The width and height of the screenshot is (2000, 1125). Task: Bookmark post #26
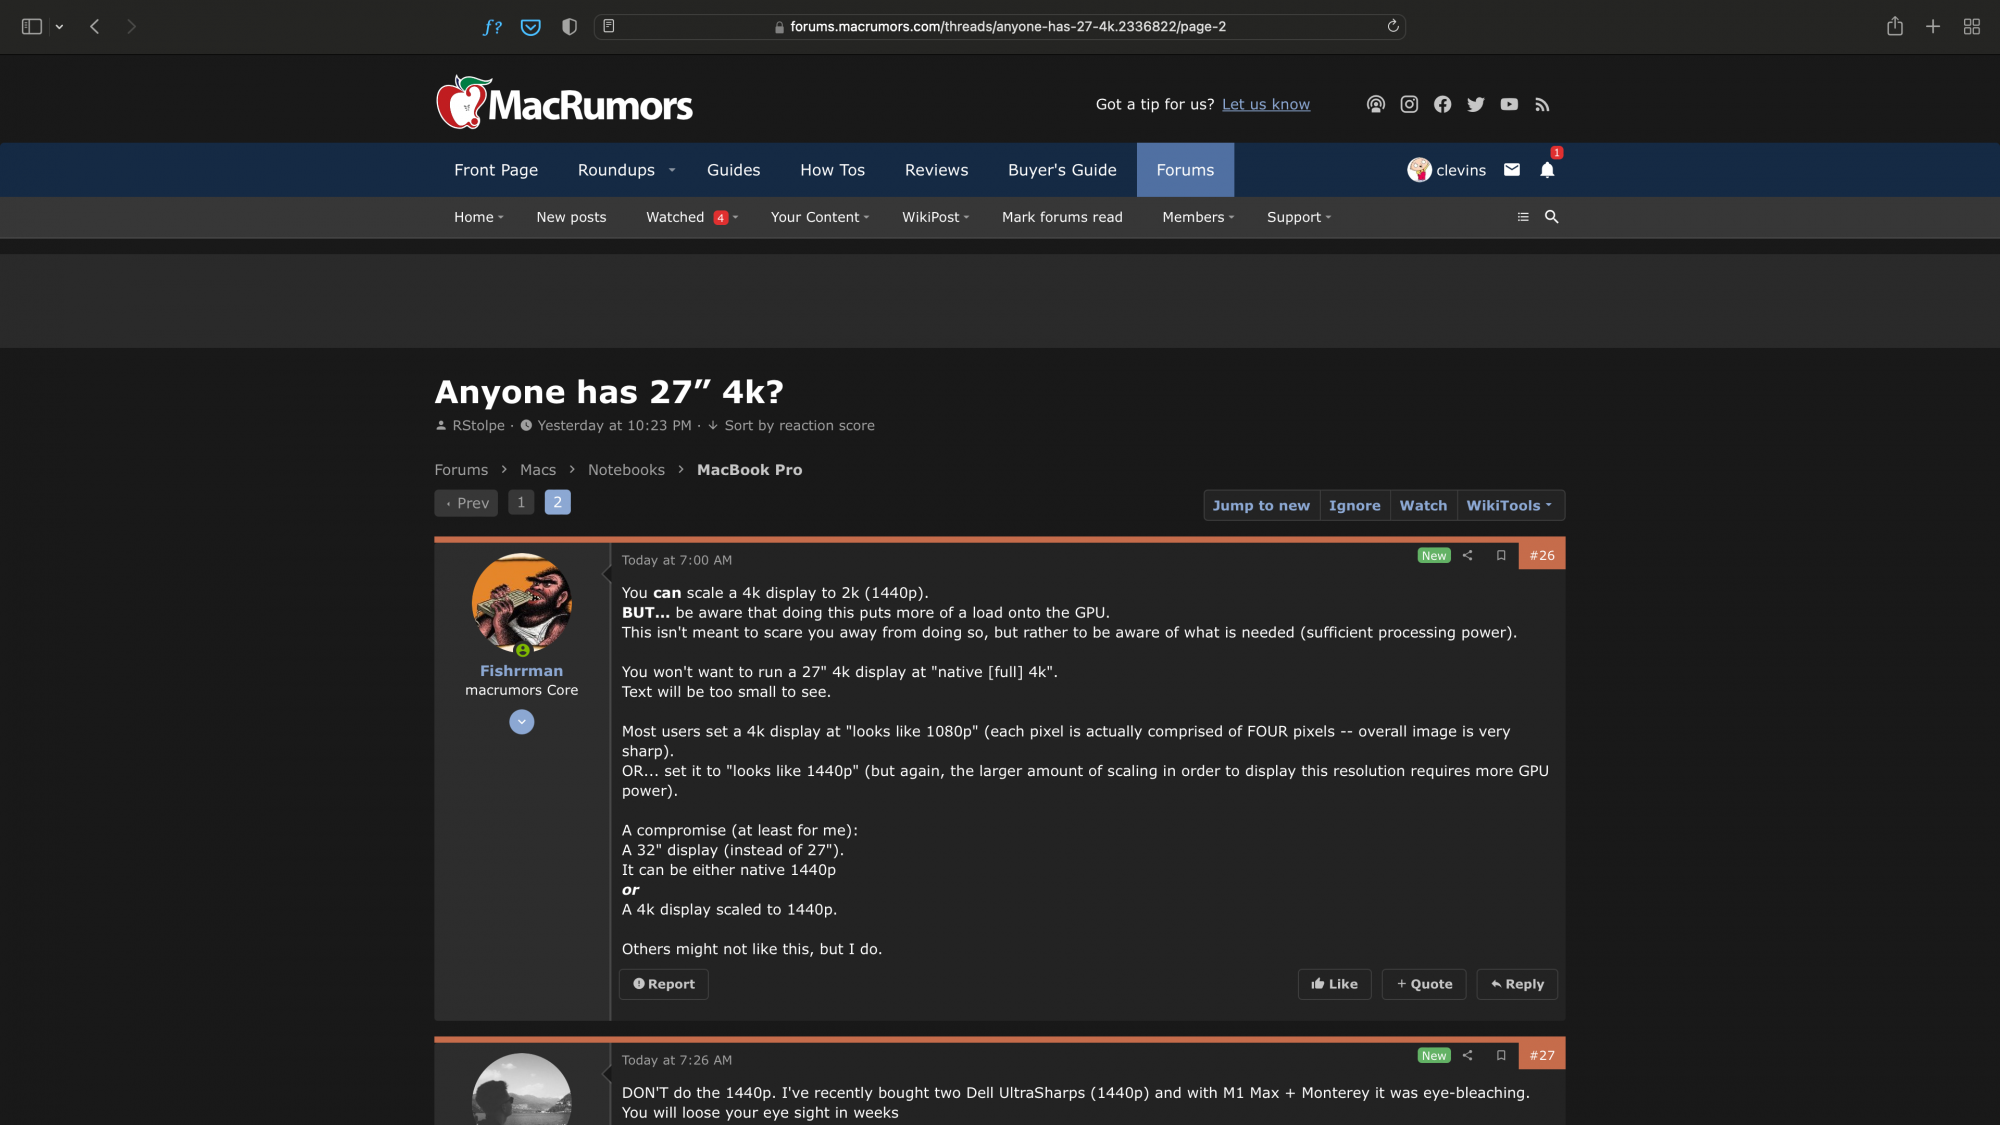point(1501,555)
